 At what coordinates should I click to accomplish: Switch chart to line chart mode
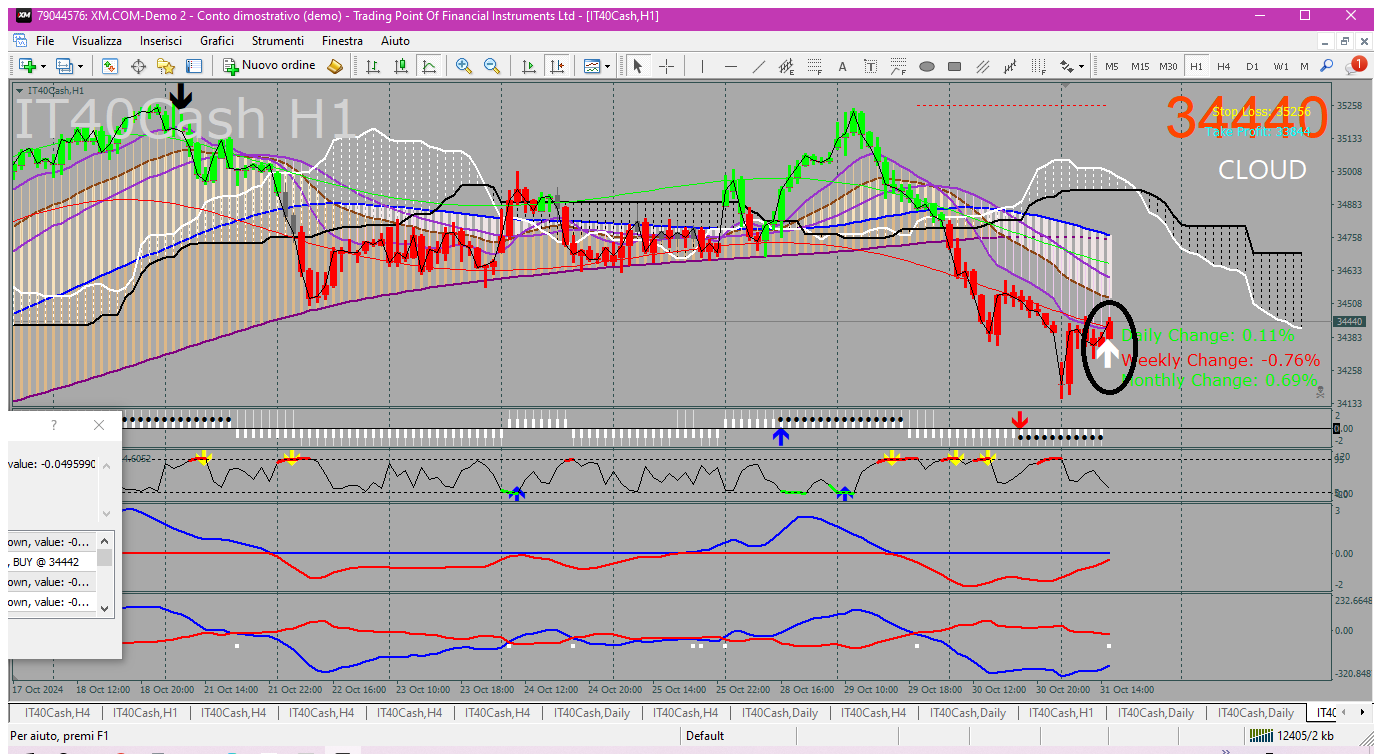pyautogui.click(x=429, y=66)
